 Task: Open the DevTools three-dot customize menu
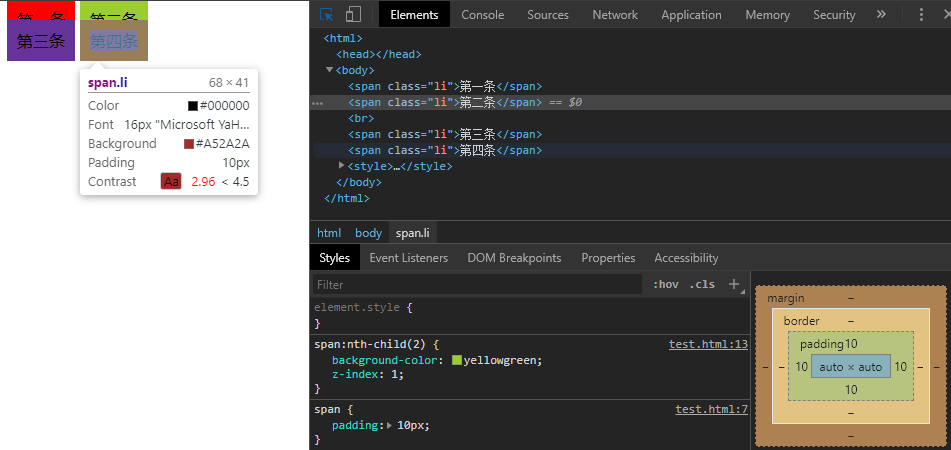(x=921, y=15)
